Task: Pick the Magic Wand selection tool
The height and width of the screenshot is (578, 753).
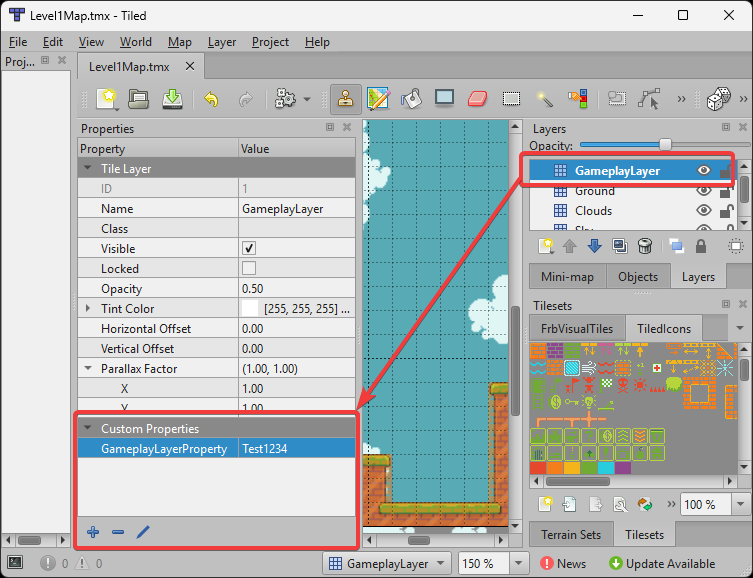Action: [x=545, y=99]
